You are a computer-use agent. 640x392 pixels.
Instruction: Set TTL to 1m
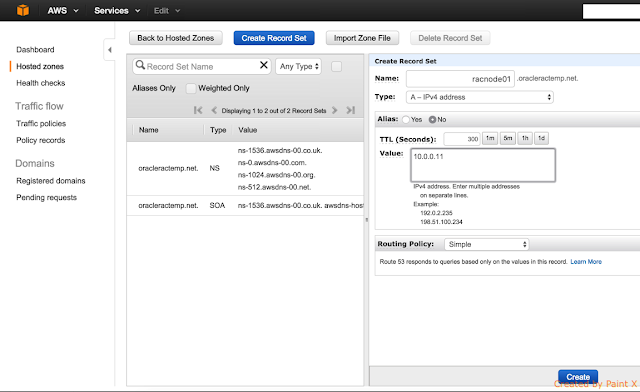click(490, 138)
